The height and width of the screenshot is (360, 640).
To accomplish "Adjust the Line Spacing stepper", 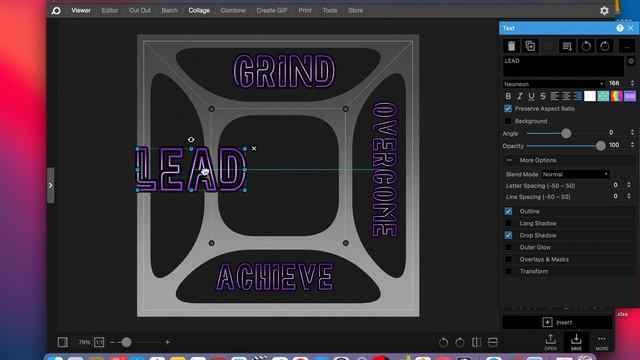I will click(629, 197).
